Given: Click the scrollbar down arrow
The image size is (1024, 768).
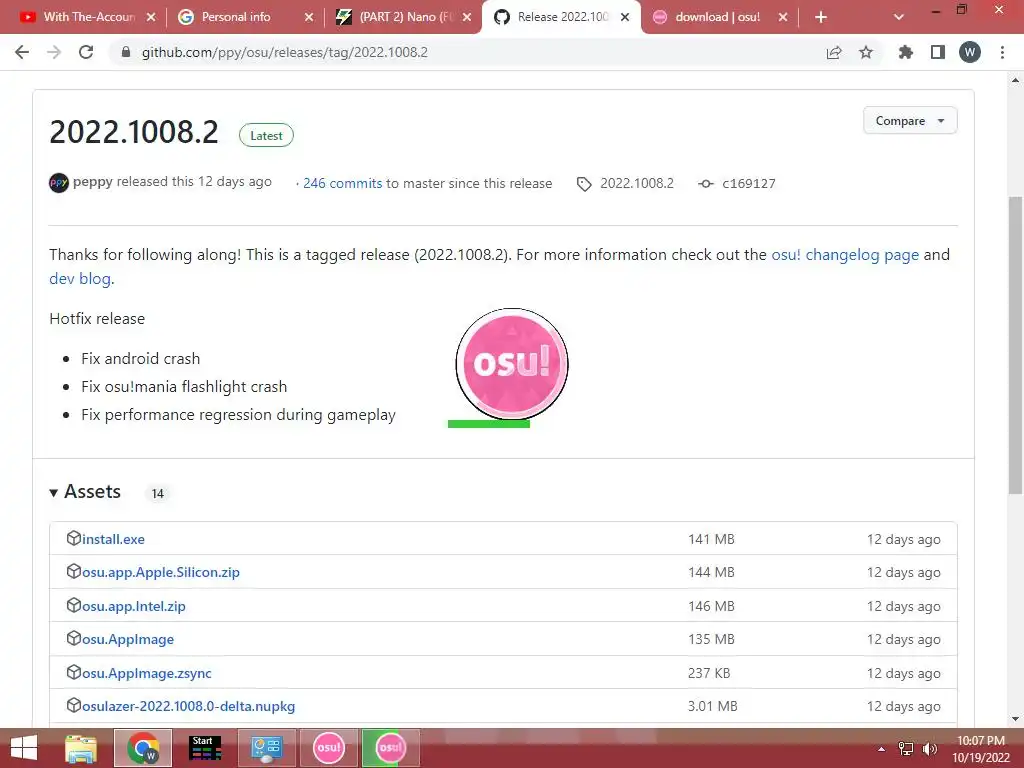Looking at the screenshot, I should pyautogui.click(x=1016, y=719).
